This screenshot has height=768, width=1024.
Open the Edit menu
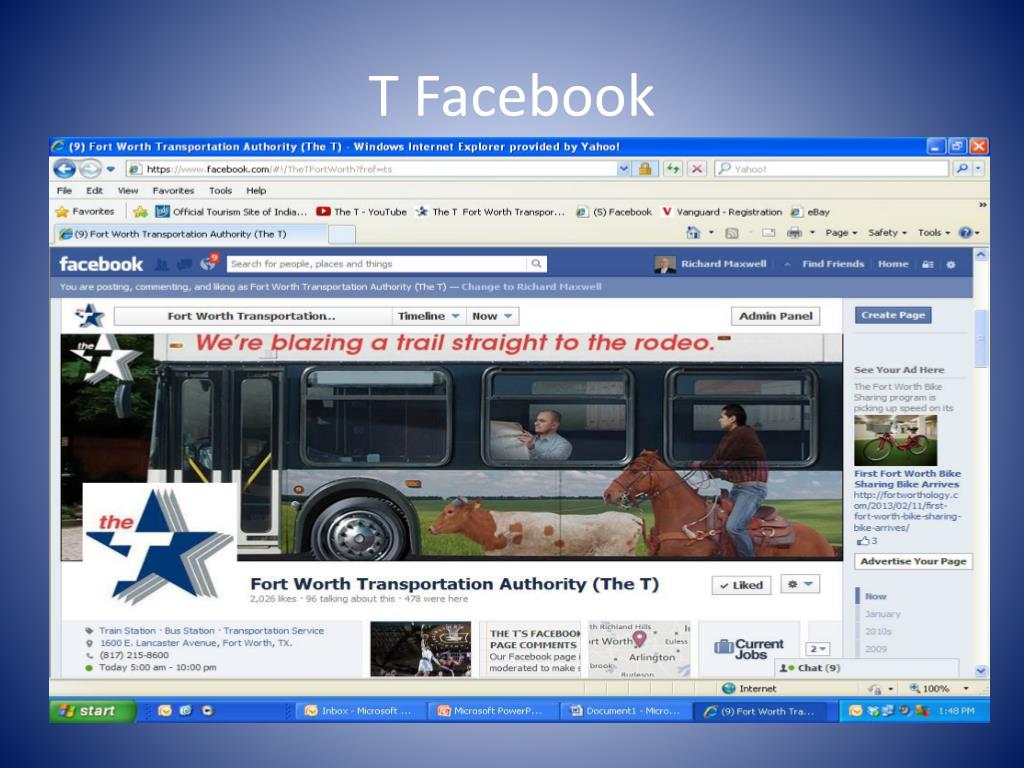click(x=94, y=191)
